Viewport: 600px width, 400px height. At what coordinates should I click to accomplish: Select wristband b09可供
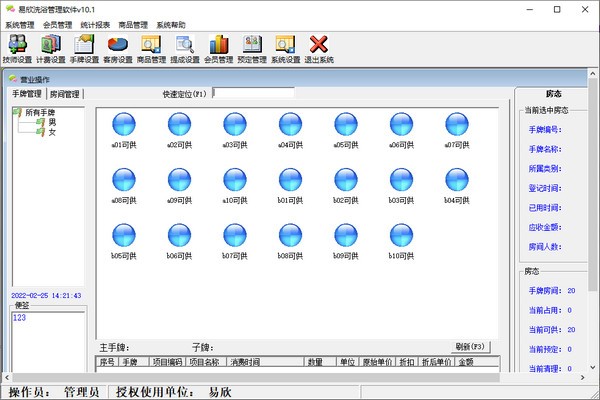coord(346,241)
